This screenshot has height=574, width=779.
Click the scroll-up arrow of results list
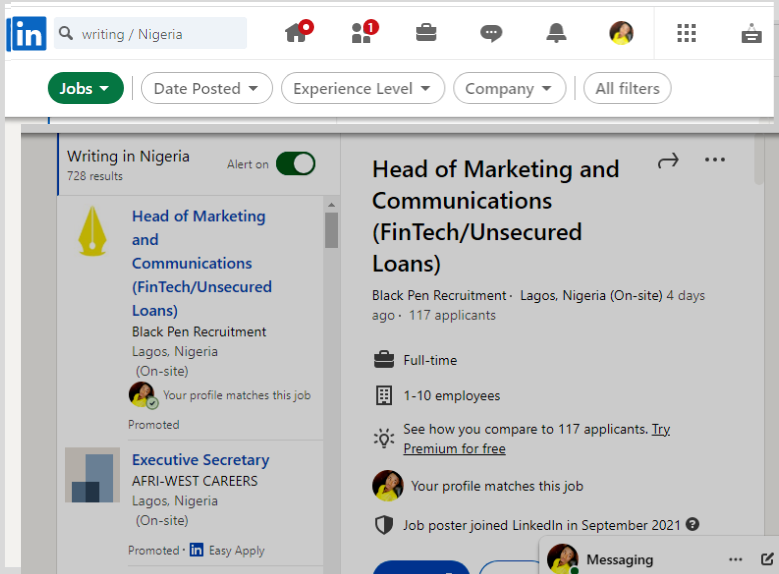pyautogui.click(x=331, y=205)
